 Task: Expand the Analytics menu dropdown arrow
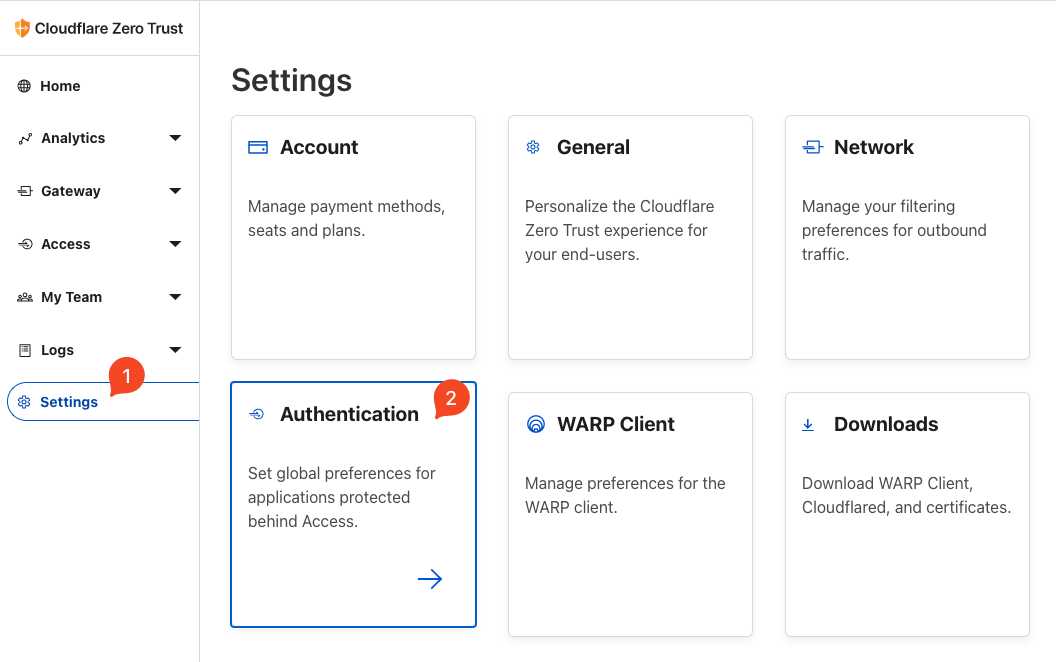(175, 138)
